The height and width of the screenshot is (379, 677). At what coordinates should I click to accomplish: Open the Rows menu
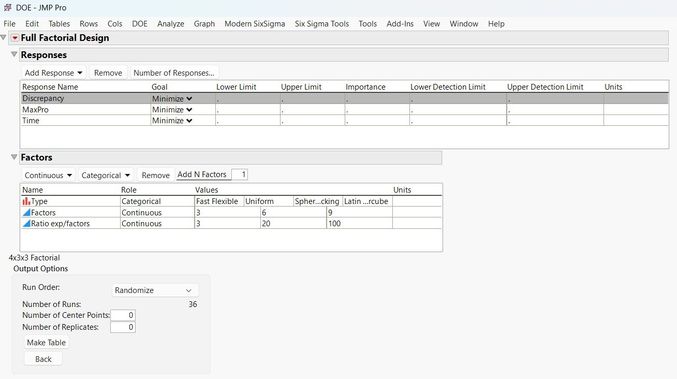point(89,24)
